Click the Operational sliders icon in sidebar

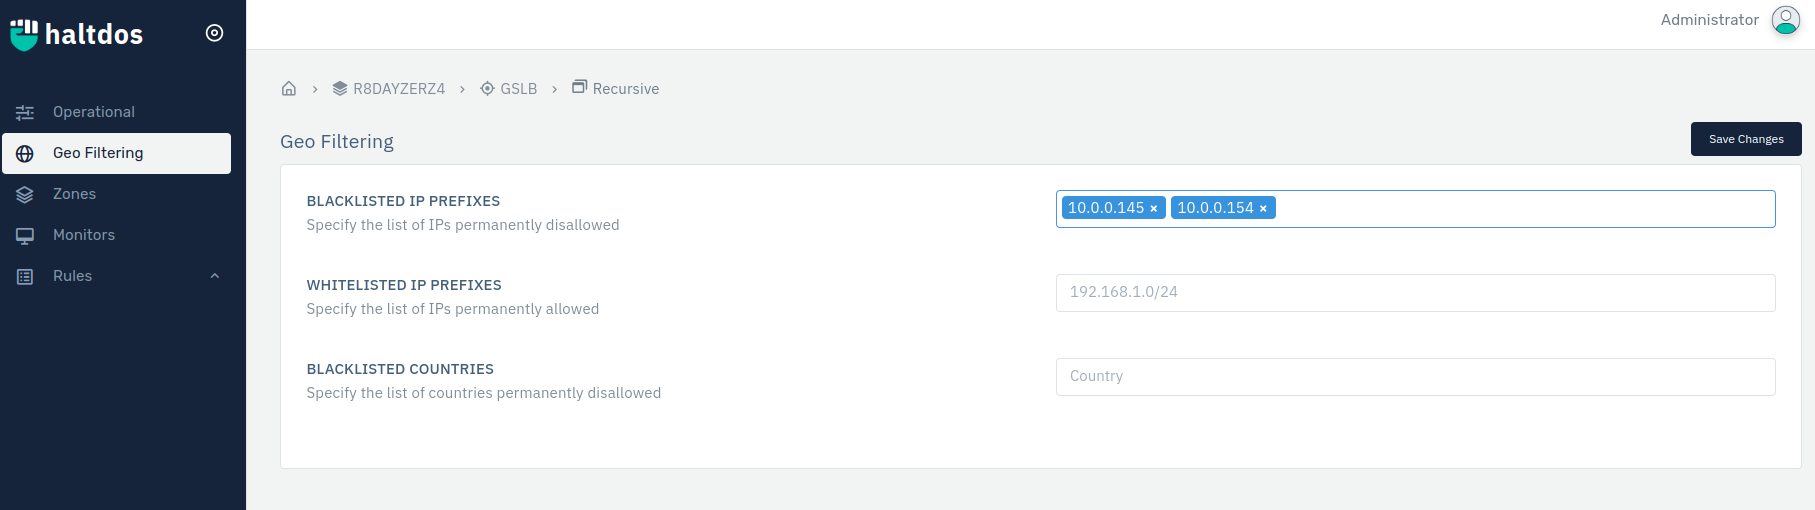[25, 112]
